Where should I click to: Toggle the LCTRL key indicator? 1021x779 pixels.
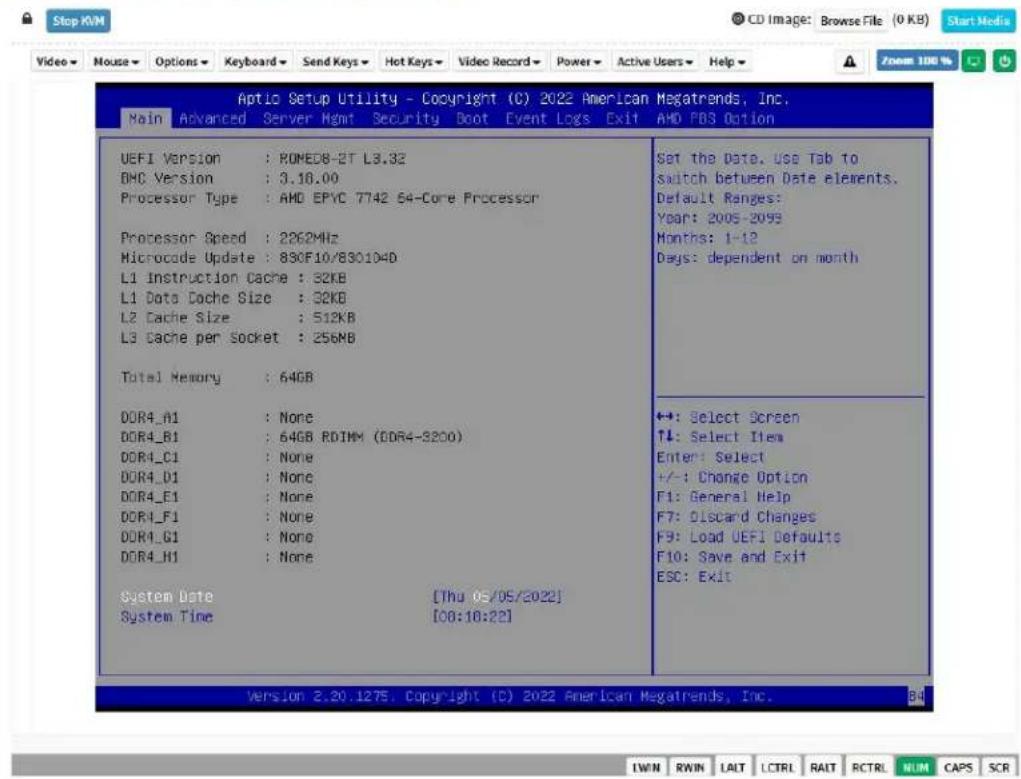point(777,767)
